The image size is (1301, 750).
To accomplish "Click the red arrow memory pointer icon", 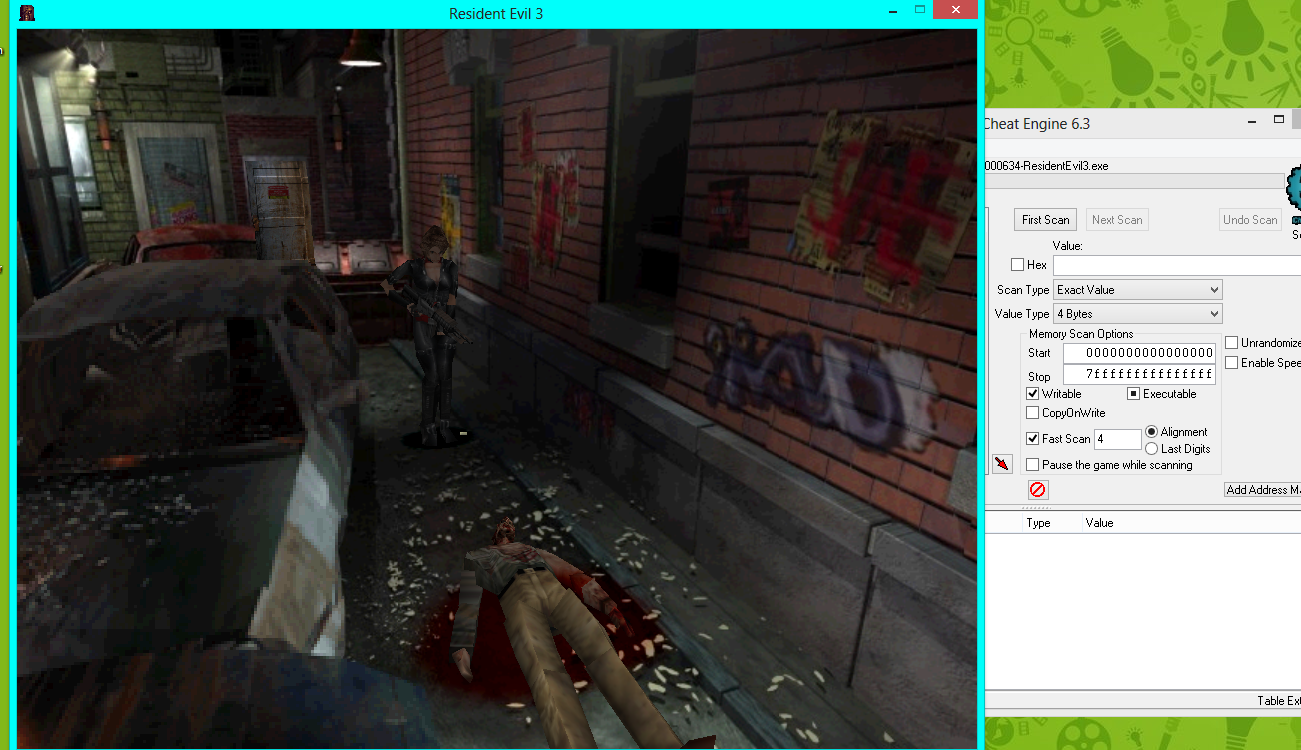I will [x=1001, y=462].
